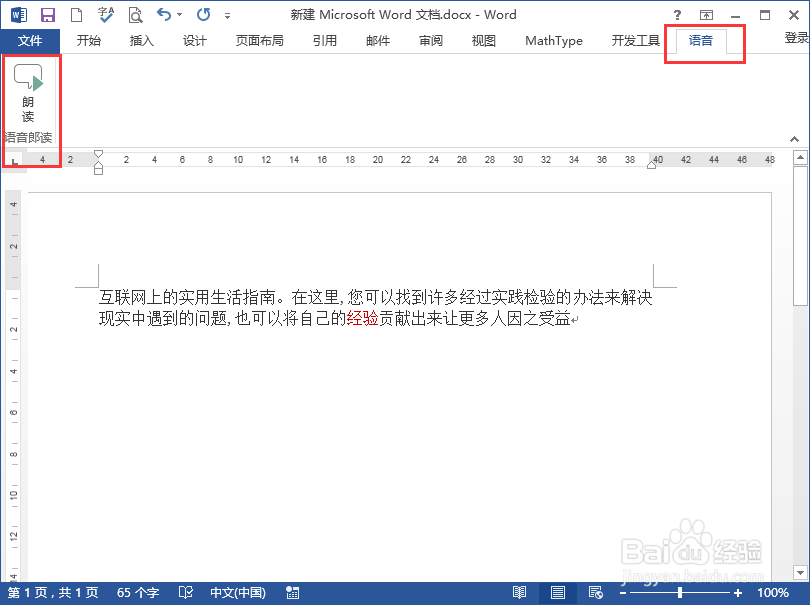Image resolution: width=810 pixels, height=605 pixels.
Task: Open the 文件 File tab
Action: coord(30,41)
